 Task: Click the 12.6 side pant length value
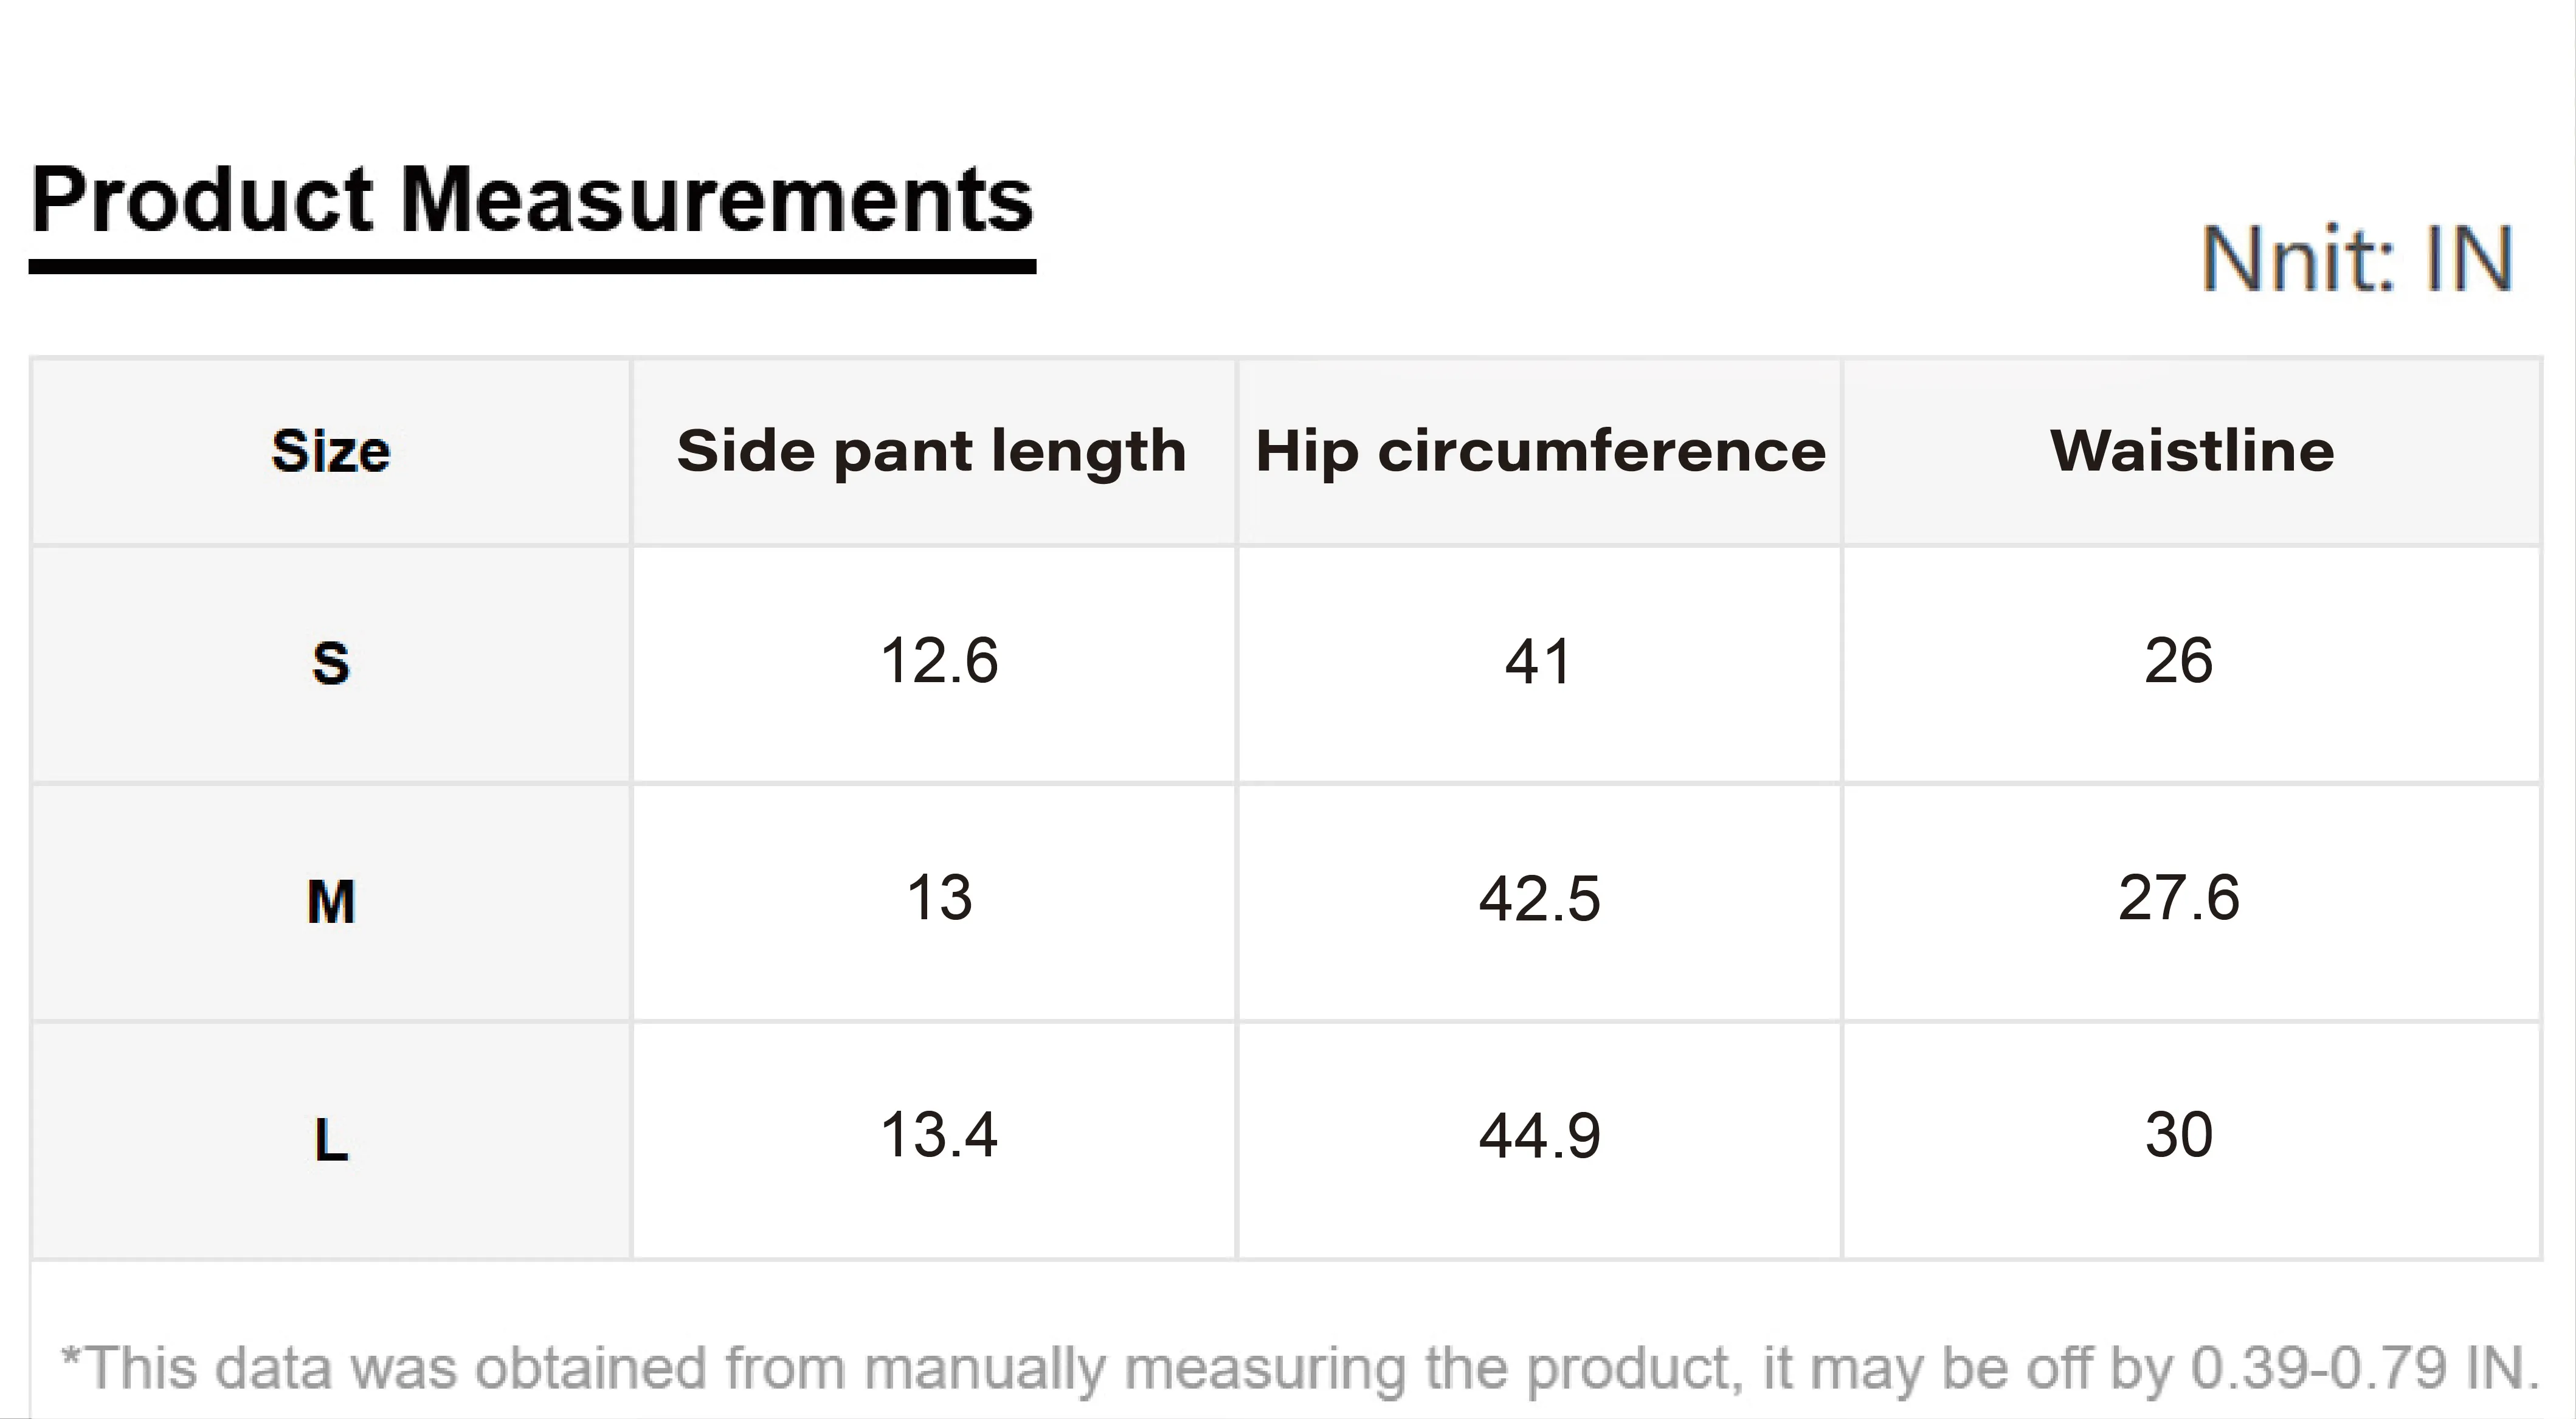click(x=939, y=661)
